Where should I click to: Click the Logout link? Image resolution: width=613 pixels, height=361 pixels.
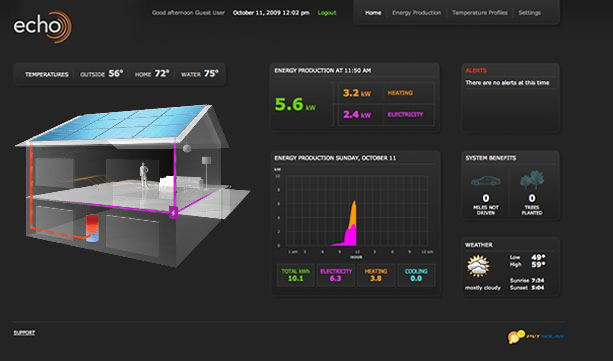(327, 13)
